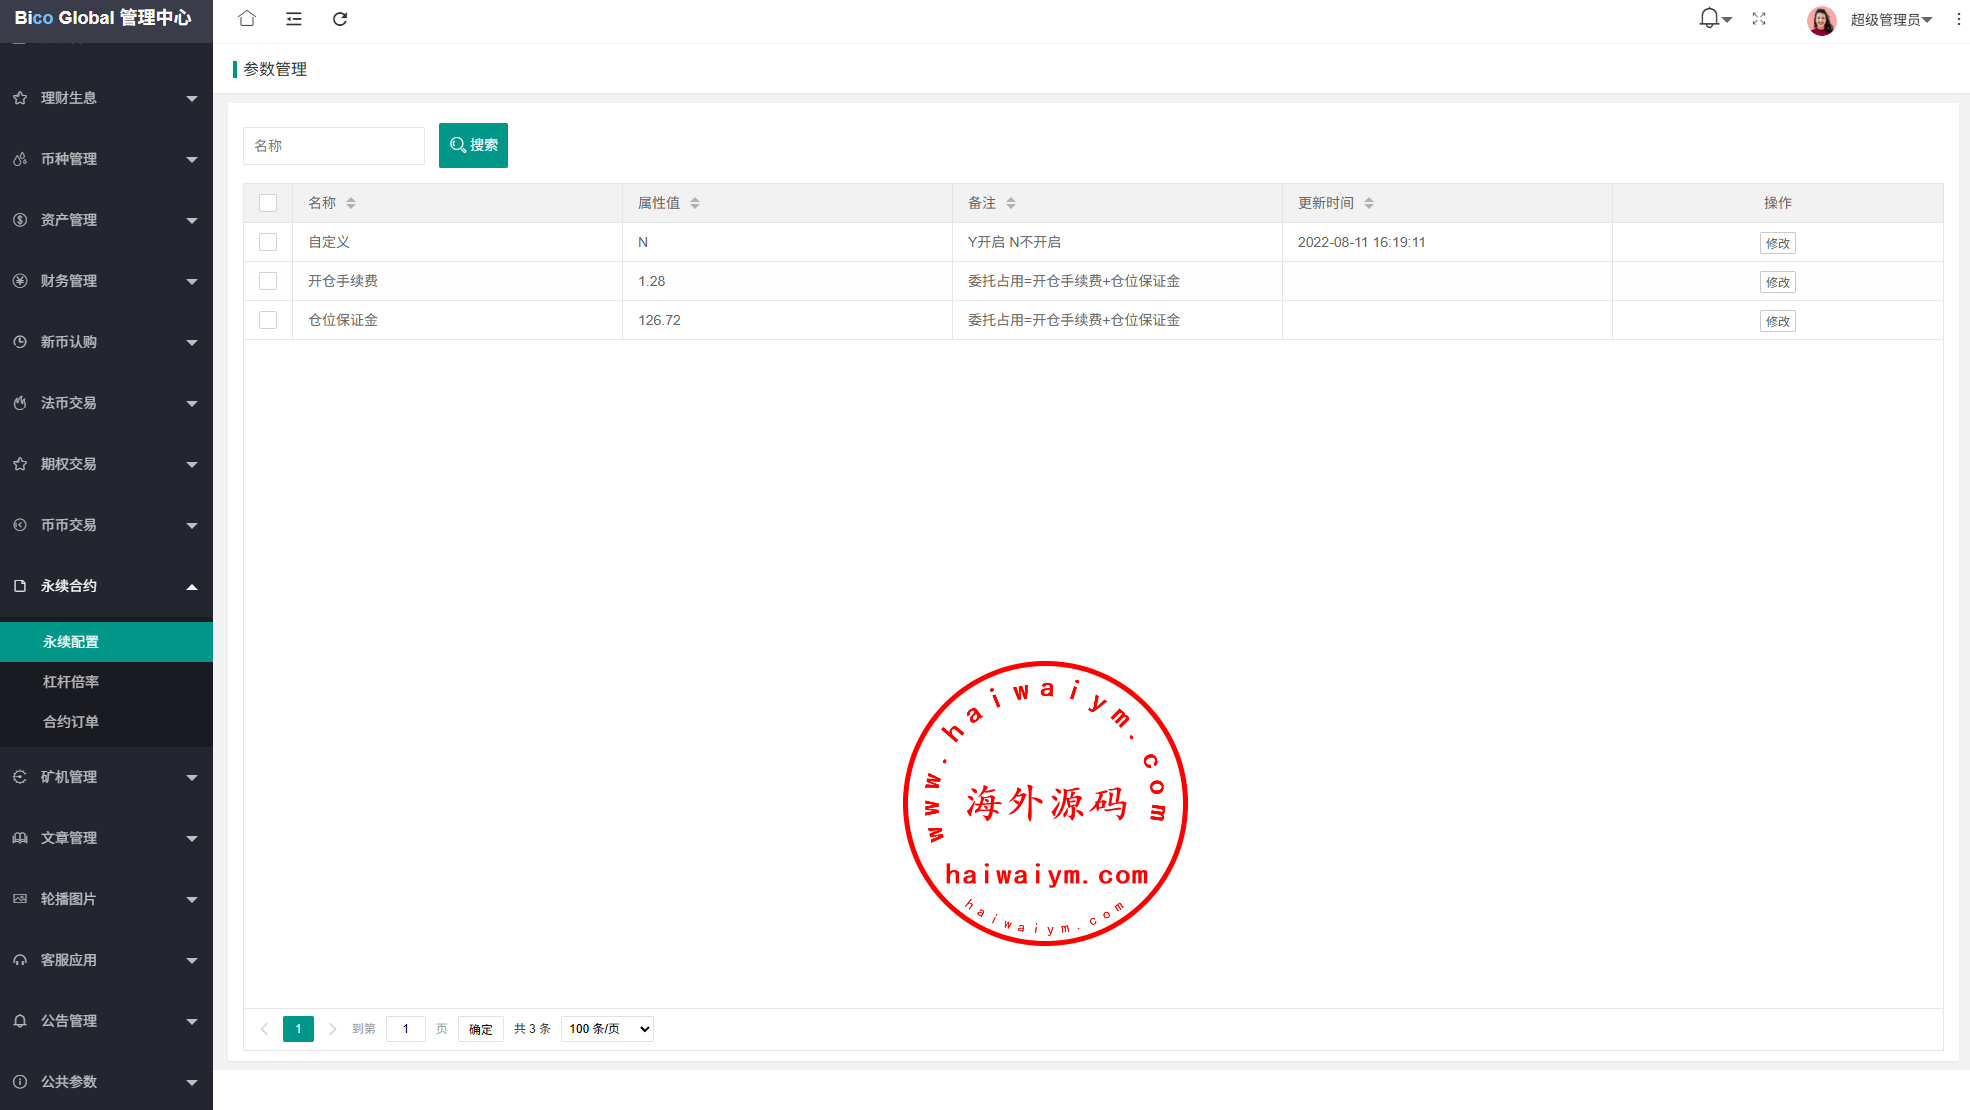
Task: Expand the 理财生息 sidebar menu
Action: (x=106, y=98)
